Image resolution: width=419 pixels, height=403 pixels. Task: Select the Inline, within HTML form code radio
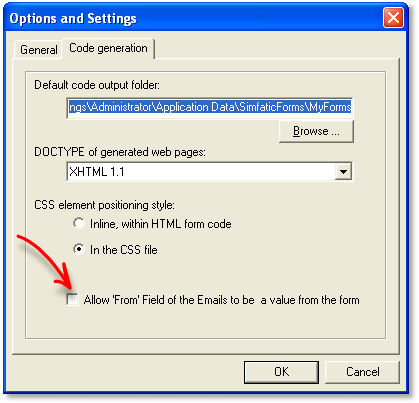(79, 223)
